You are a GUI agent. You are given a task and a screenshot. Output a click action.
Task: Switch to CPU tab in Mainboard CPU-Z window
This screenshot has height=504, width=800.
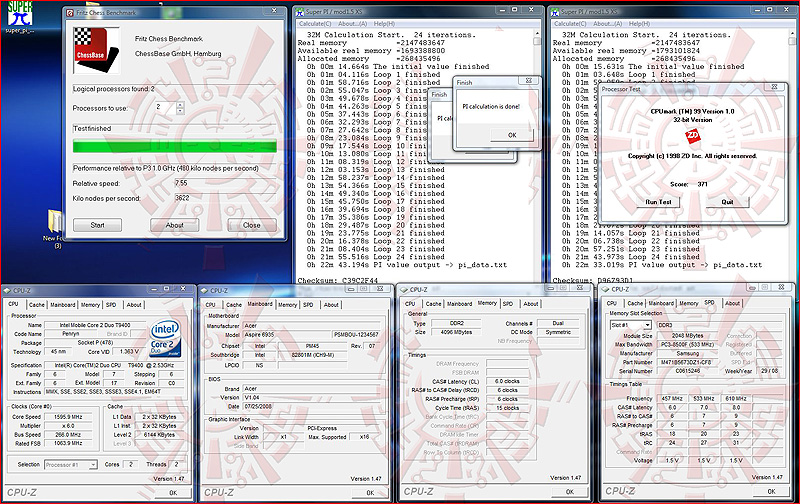pos(210,305)
